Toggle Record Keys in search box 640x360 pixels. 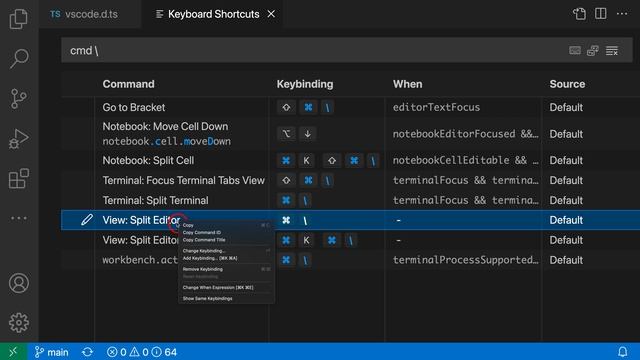click(x=575, y=51)
